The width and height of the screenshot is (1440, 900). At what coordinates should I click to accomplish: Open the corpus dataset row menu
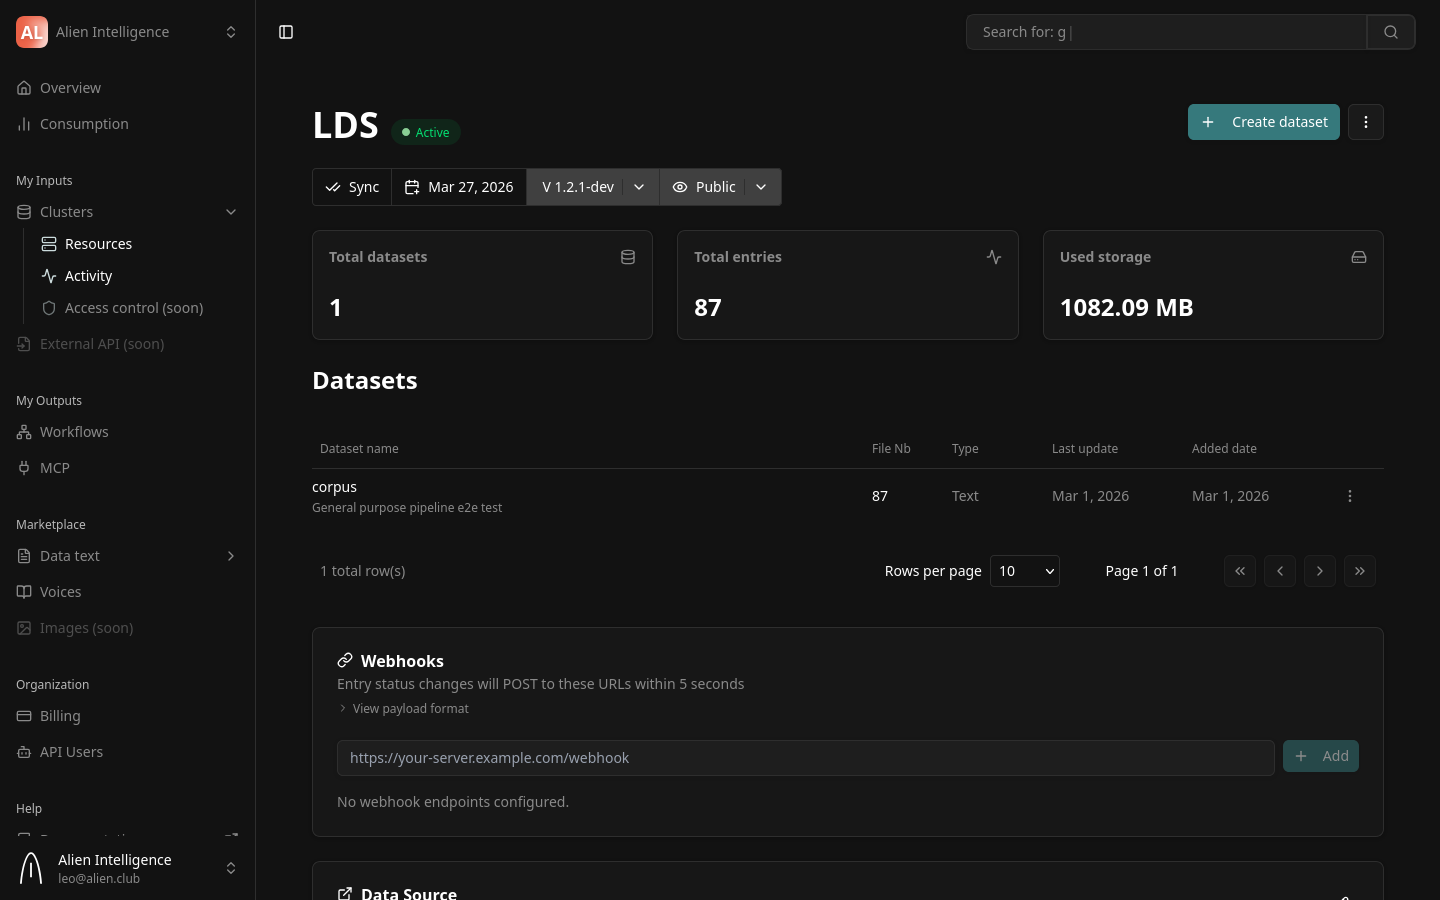click(1350, 496)
